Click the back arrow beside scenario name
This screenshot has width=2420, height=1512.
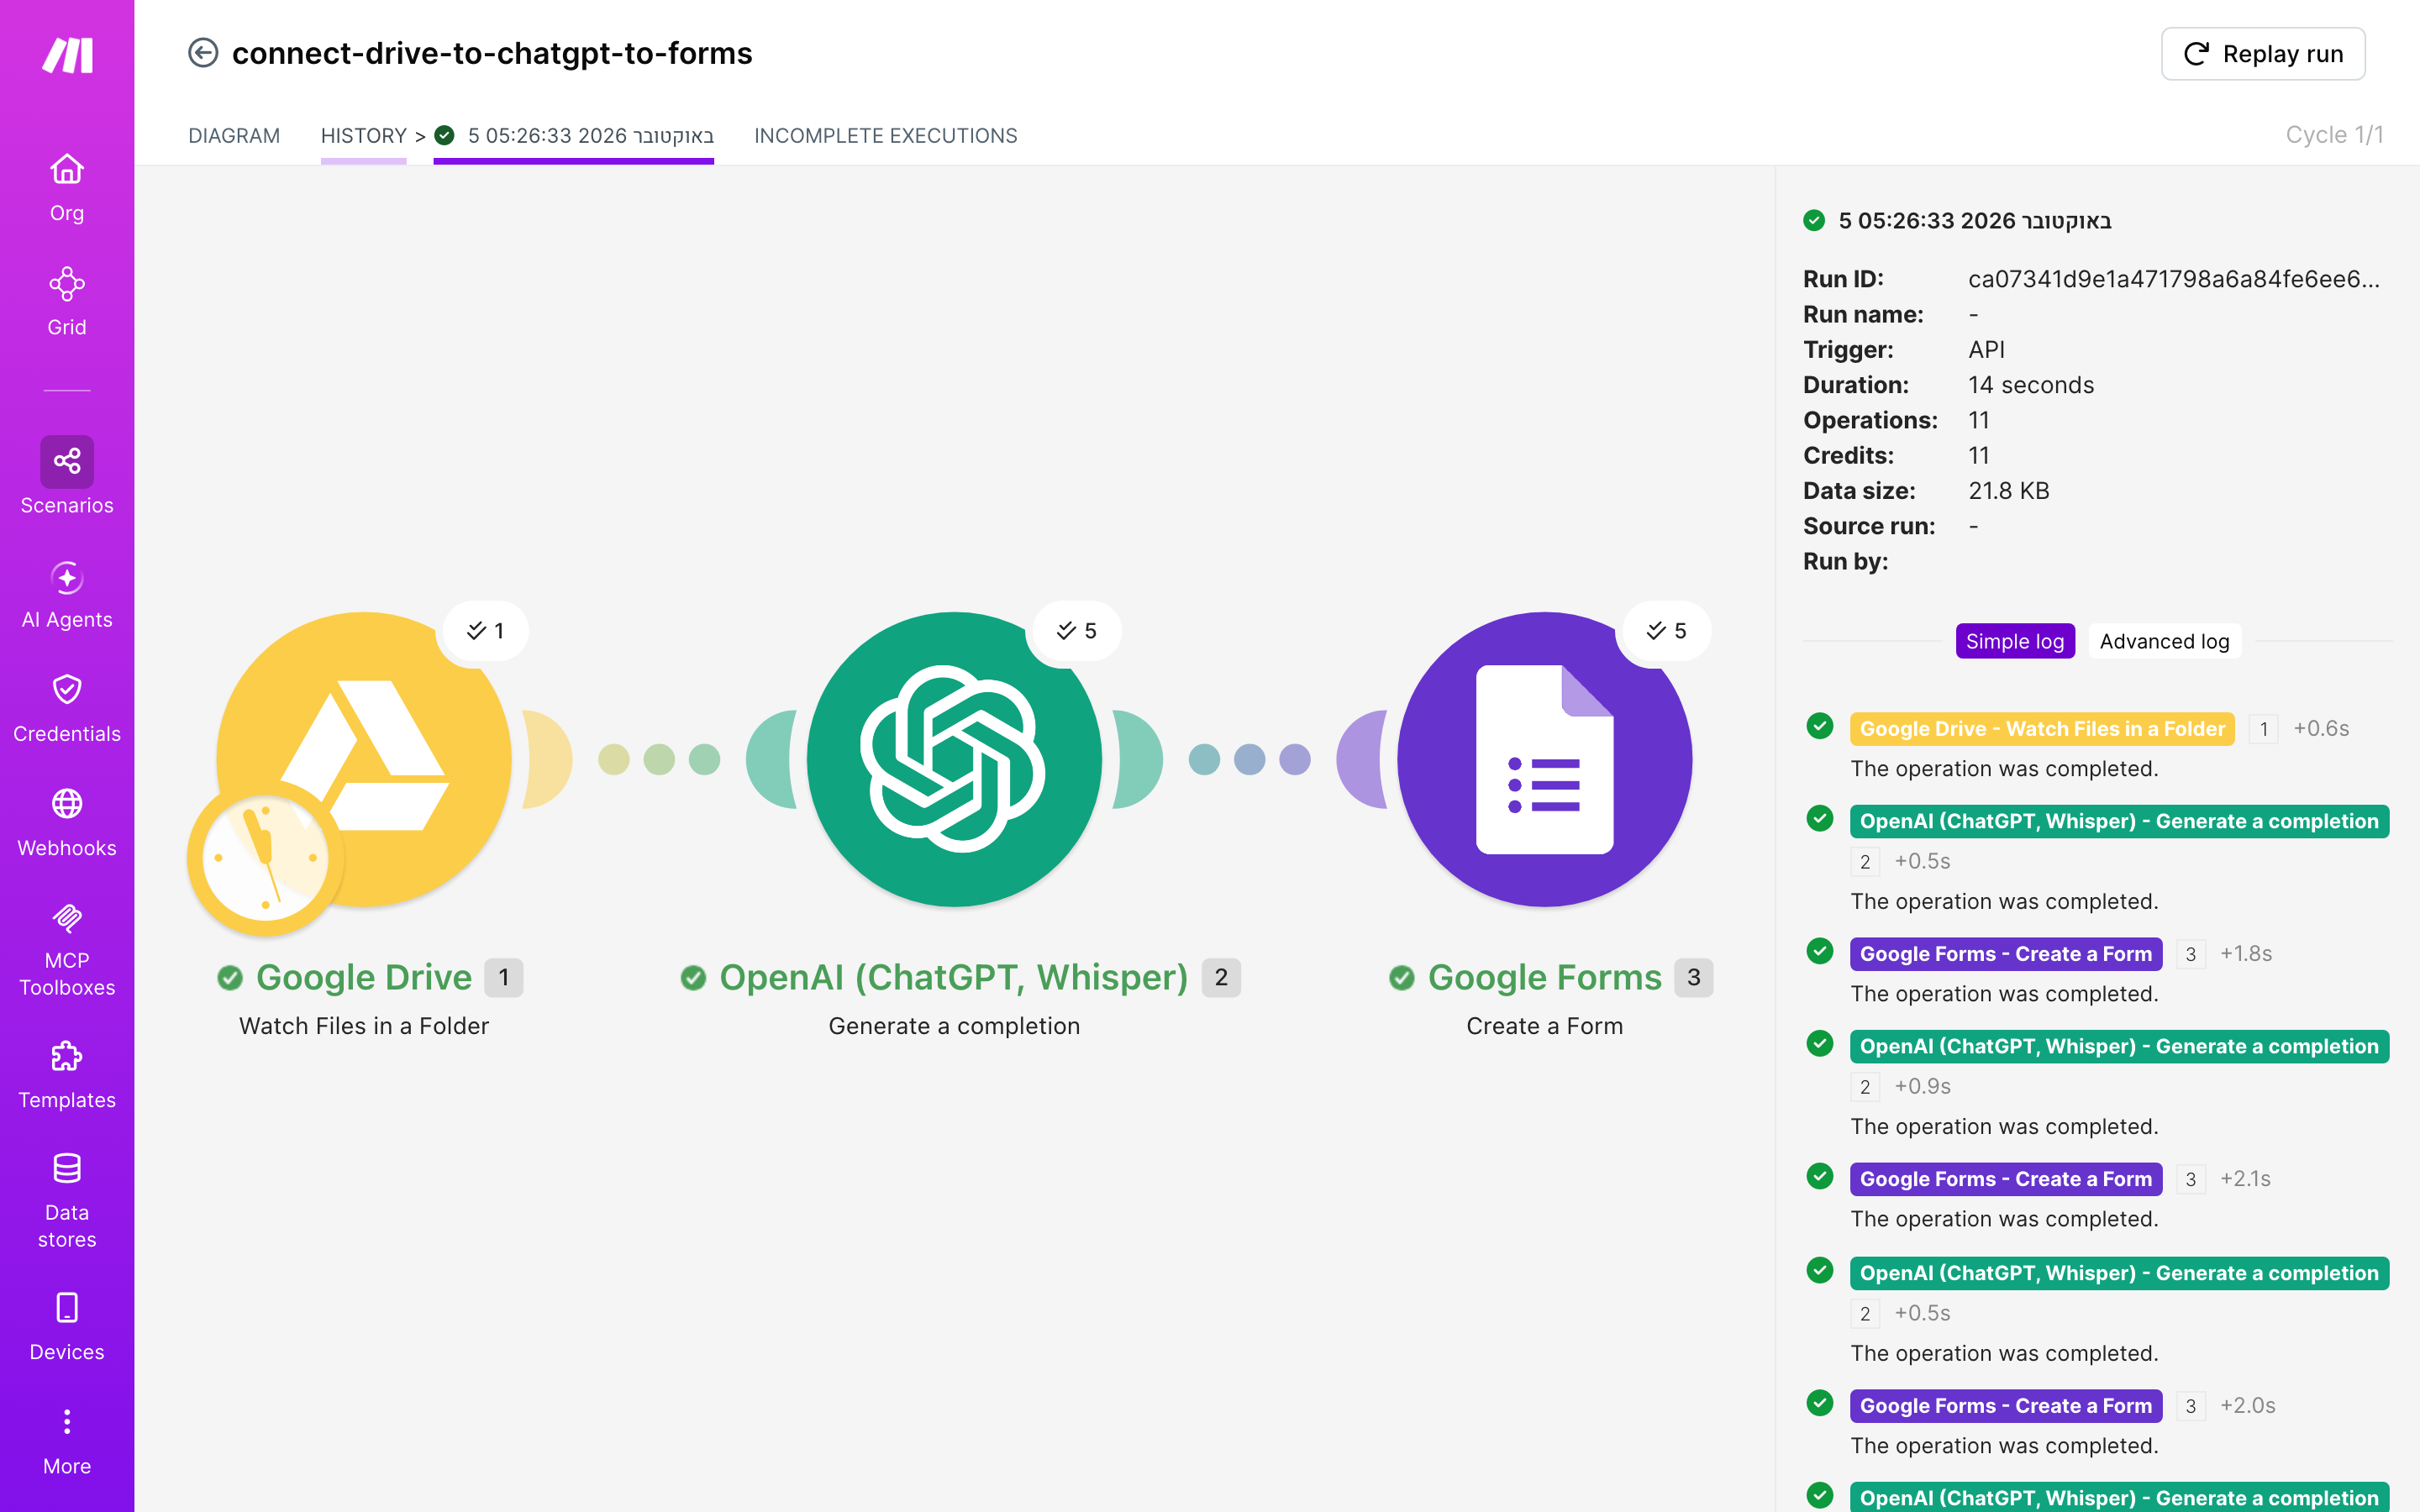pos(203,53)
